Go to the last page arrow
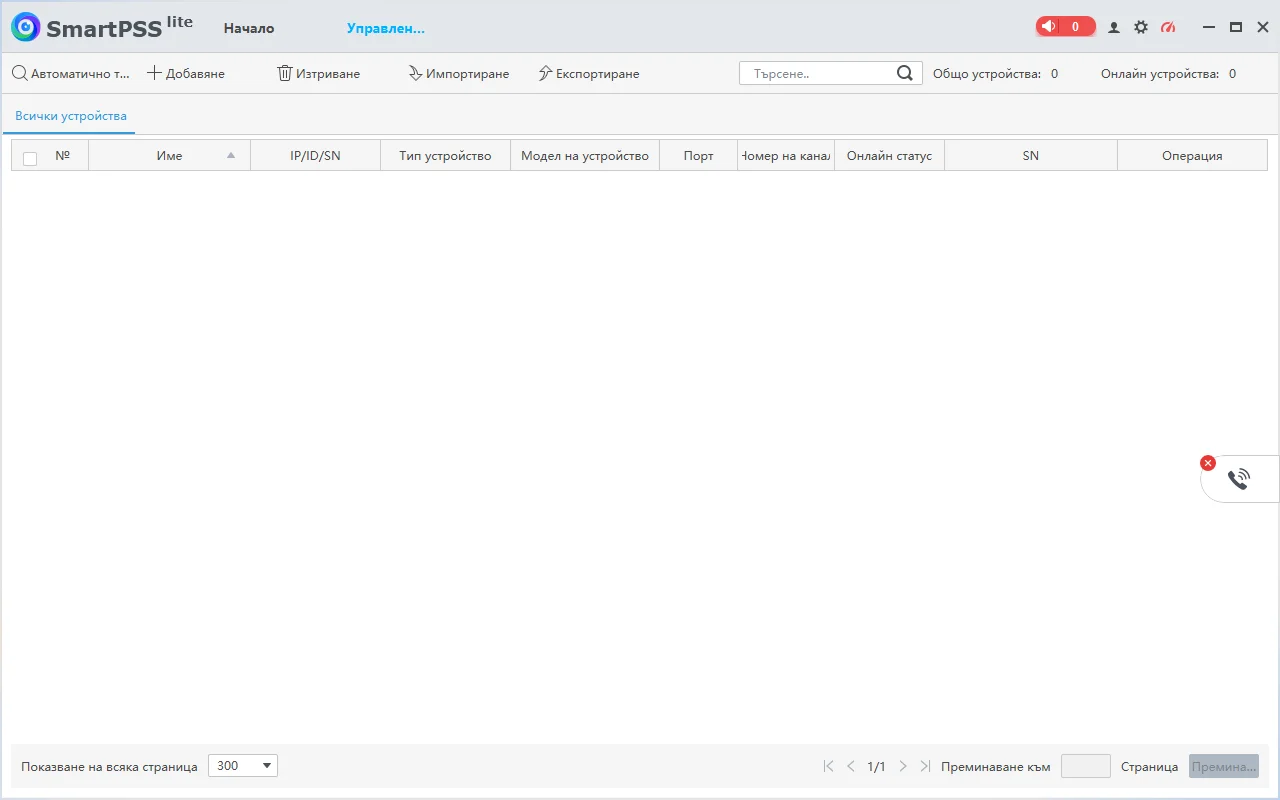The image size is (1280, 800). click(x=925, y=766)
